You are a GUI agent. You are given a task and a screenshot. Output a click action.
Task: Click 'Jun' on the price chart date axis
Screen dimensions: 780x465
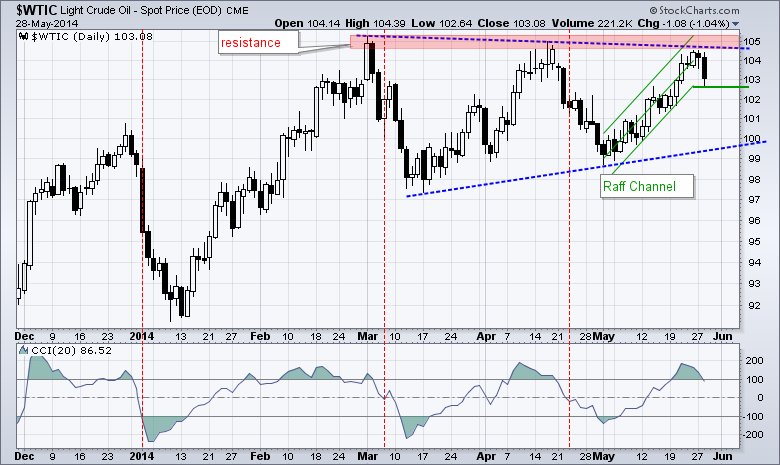[723, 336]
